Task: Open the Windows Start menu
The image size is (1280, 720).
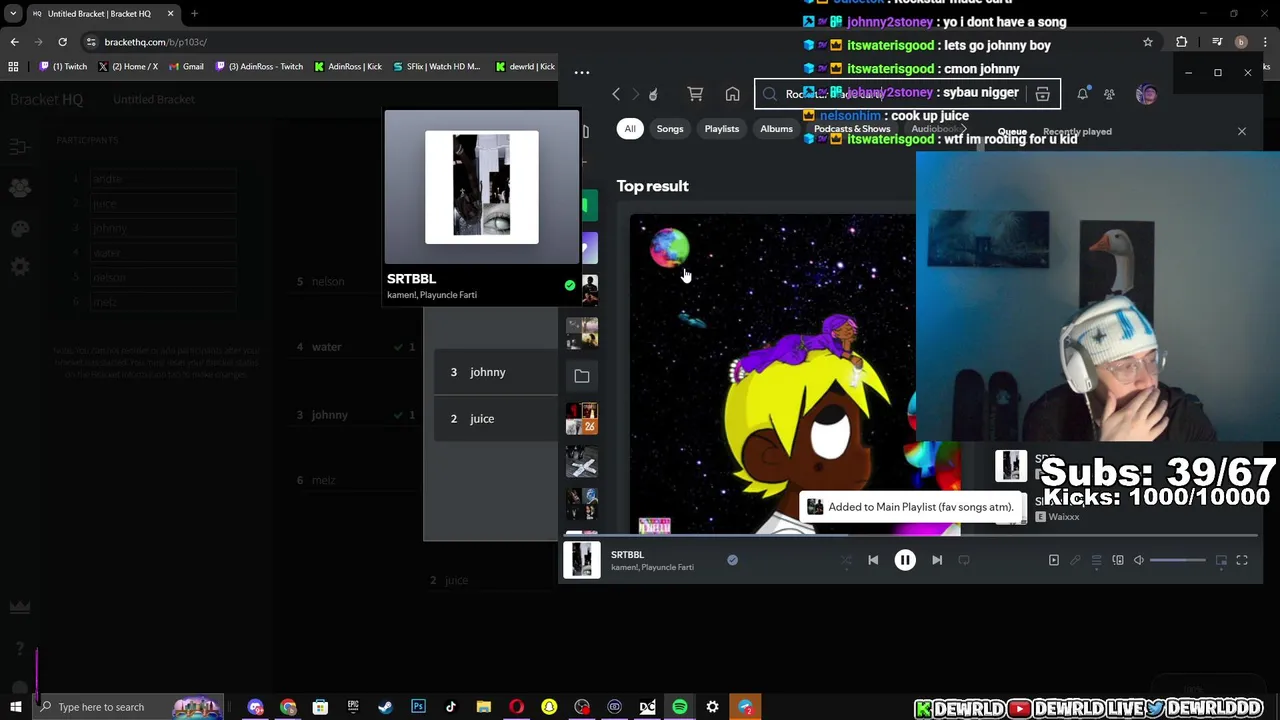Action: 16,707
